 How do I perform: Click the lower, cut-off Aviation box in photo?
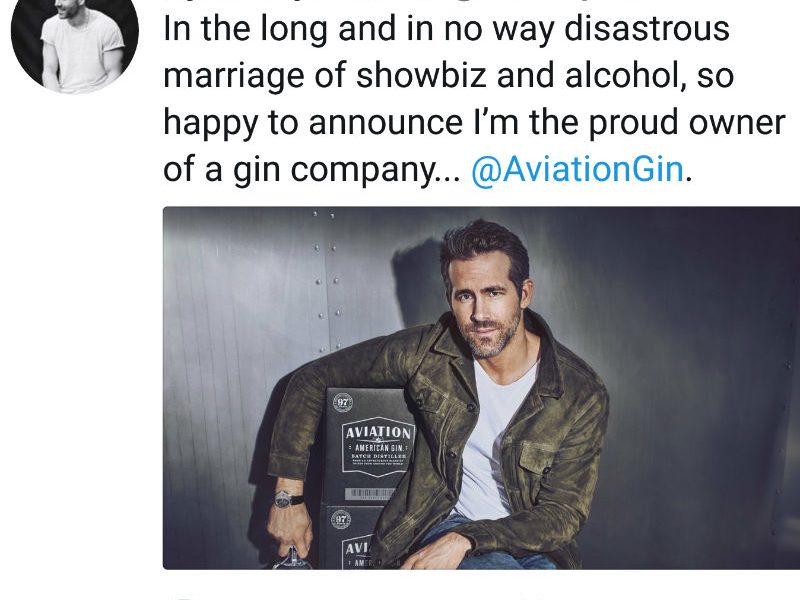coord(351,540)
